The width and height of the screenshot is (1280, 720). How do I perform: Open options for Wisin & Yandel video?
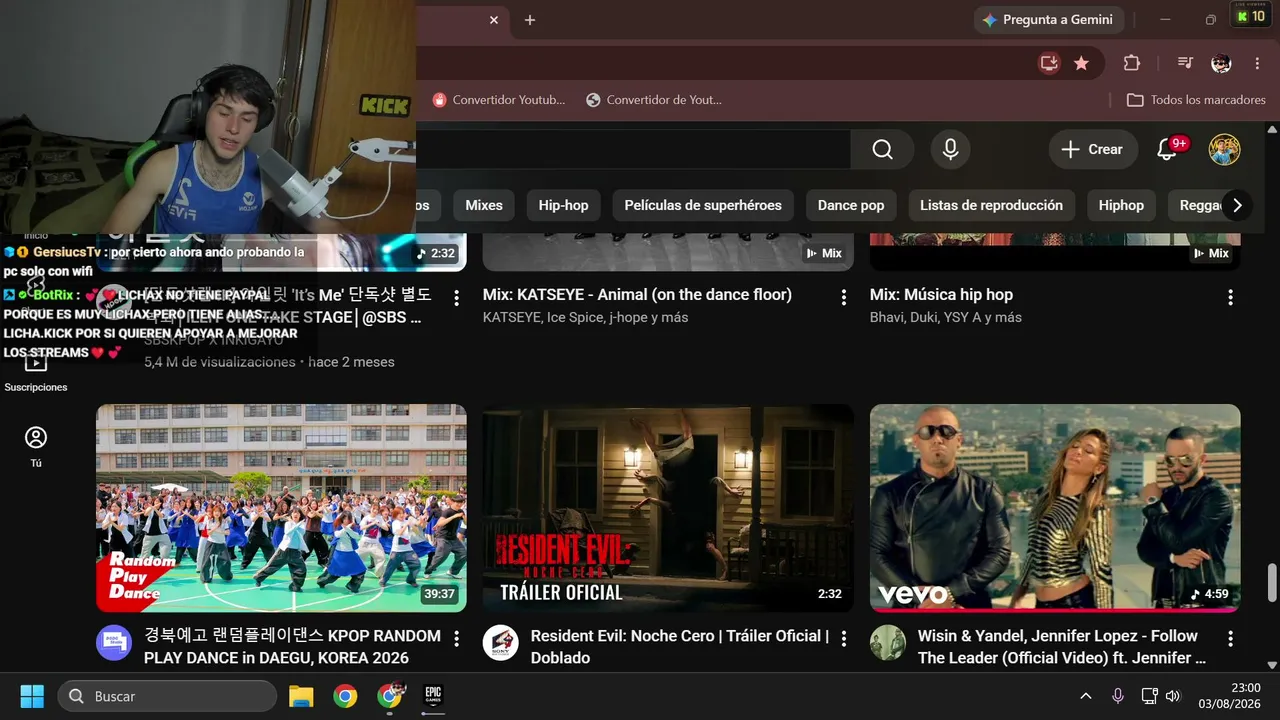(1230, 638)
